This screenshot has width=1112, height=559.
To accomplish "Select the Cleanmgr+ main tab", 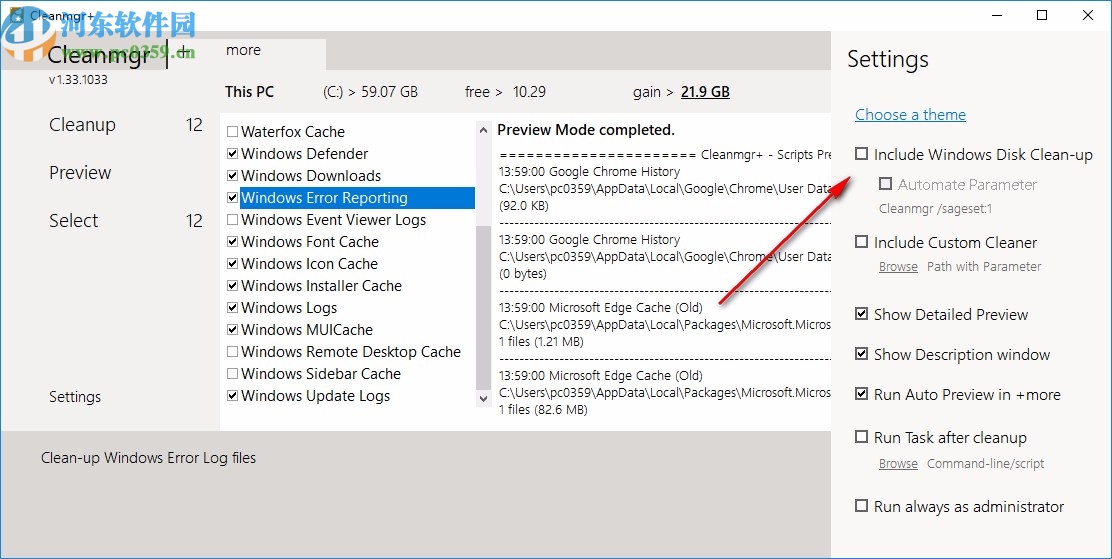I will coord(99,55).
